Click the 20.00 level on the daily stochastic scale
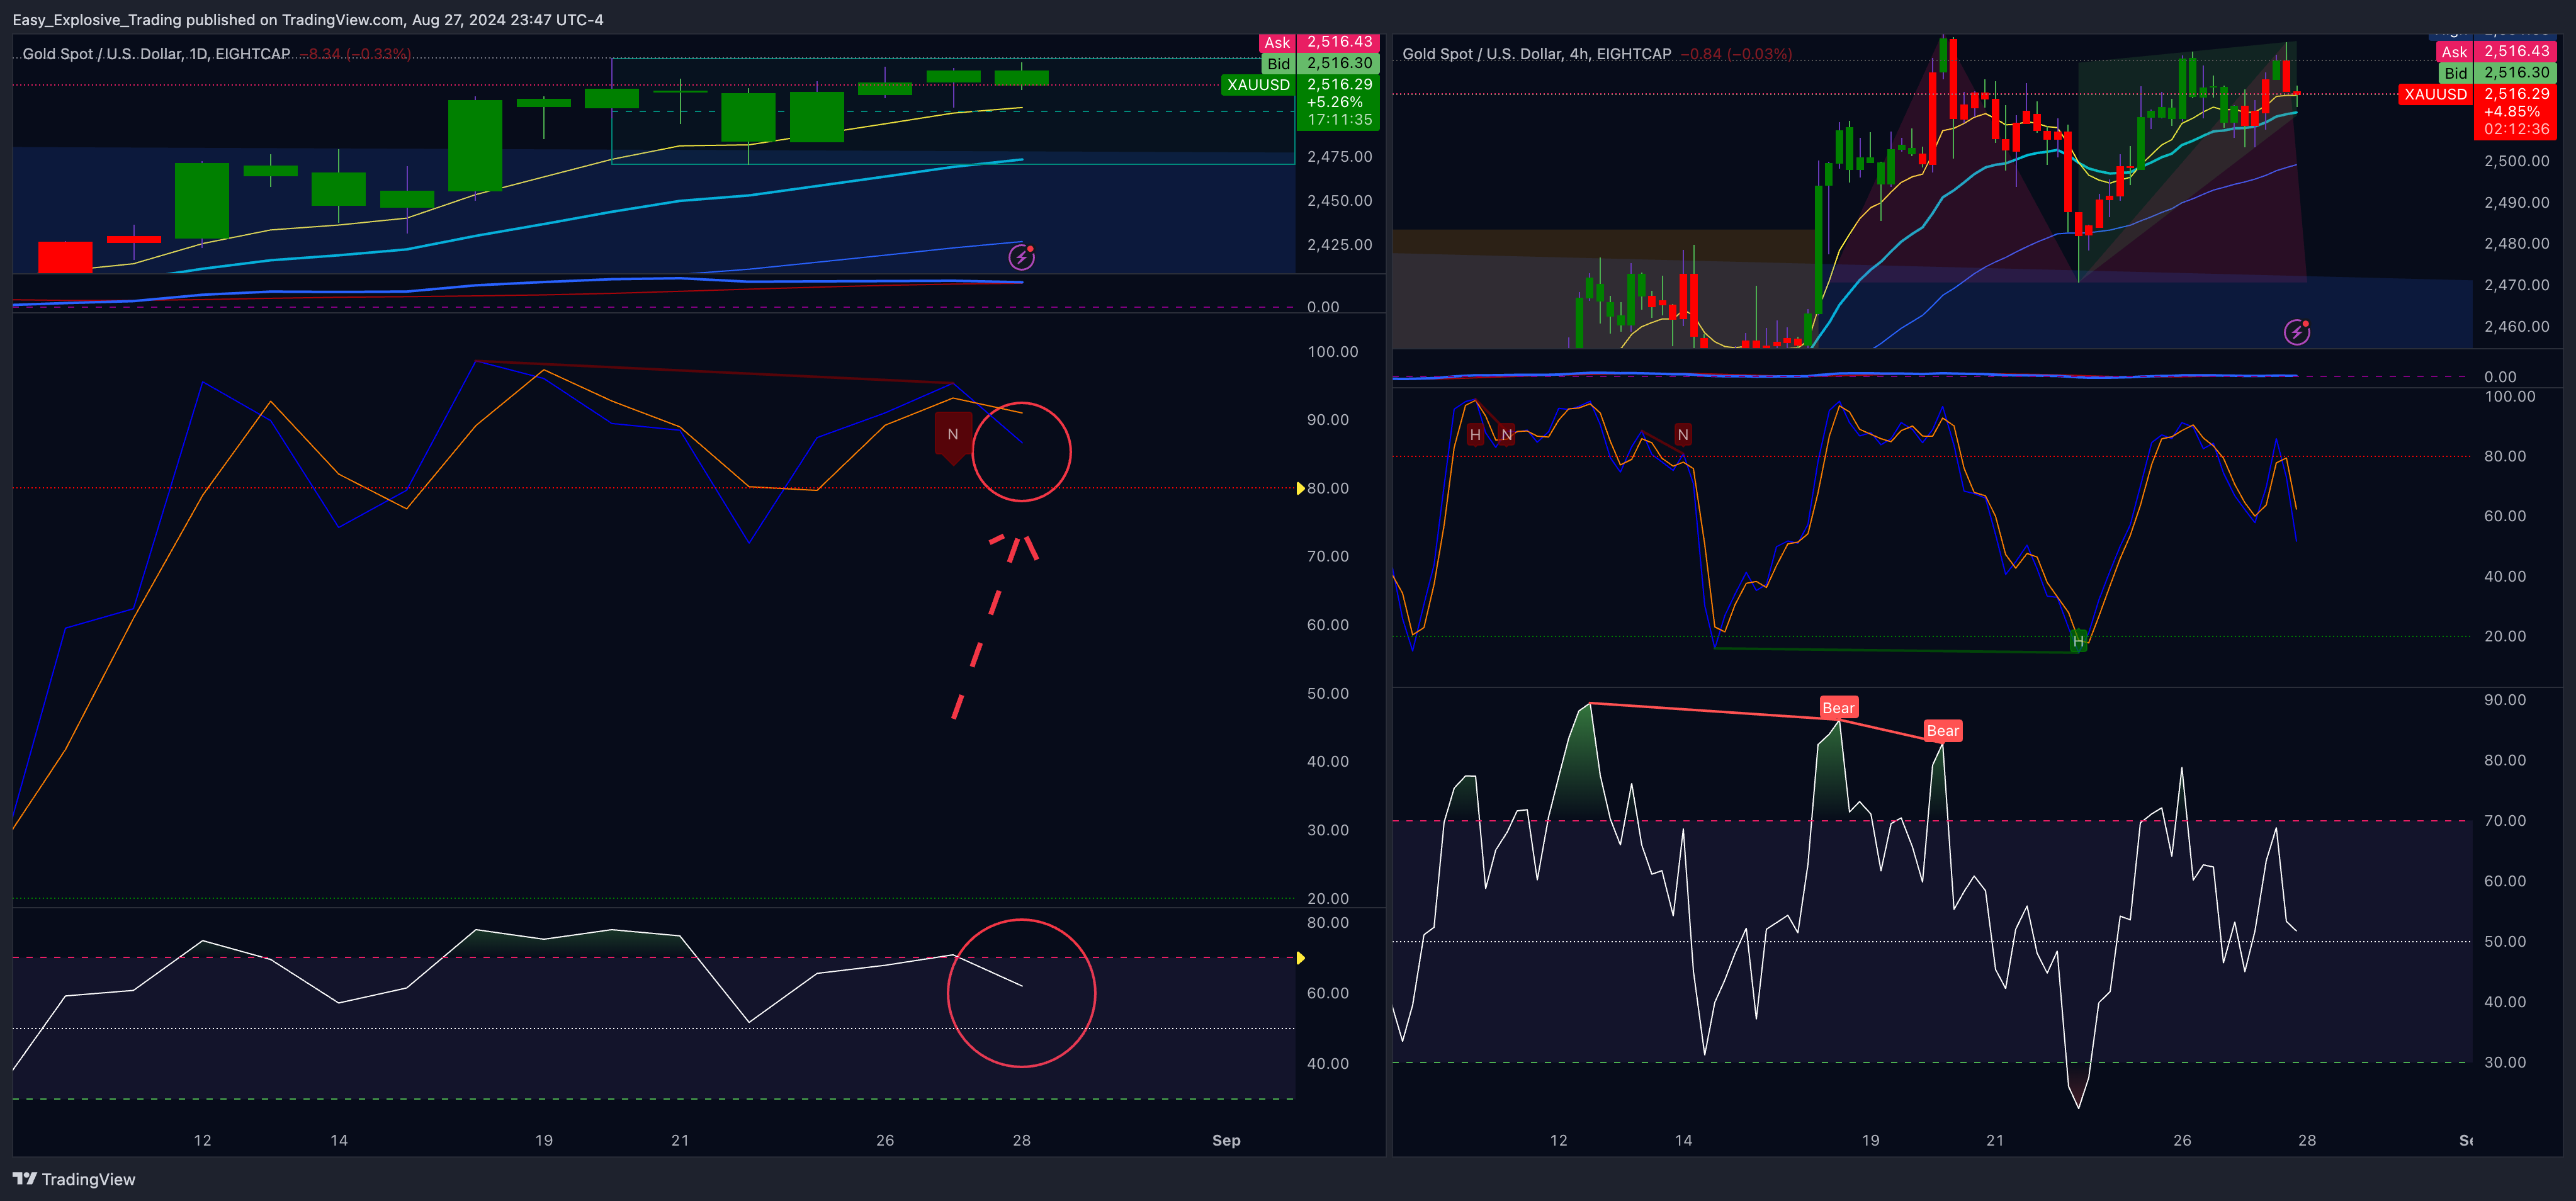 click(x=1327, y=898)
